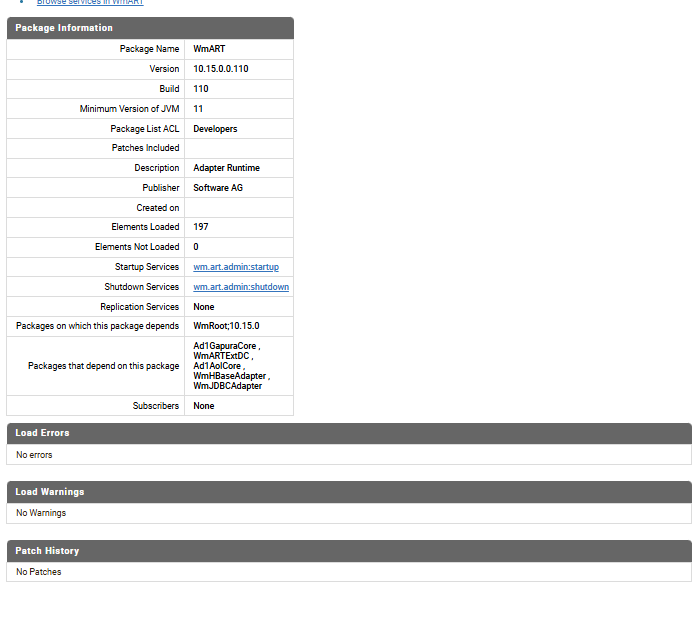
Task: Click the Minimum Version of JVM label
Action: coord(129,109)
